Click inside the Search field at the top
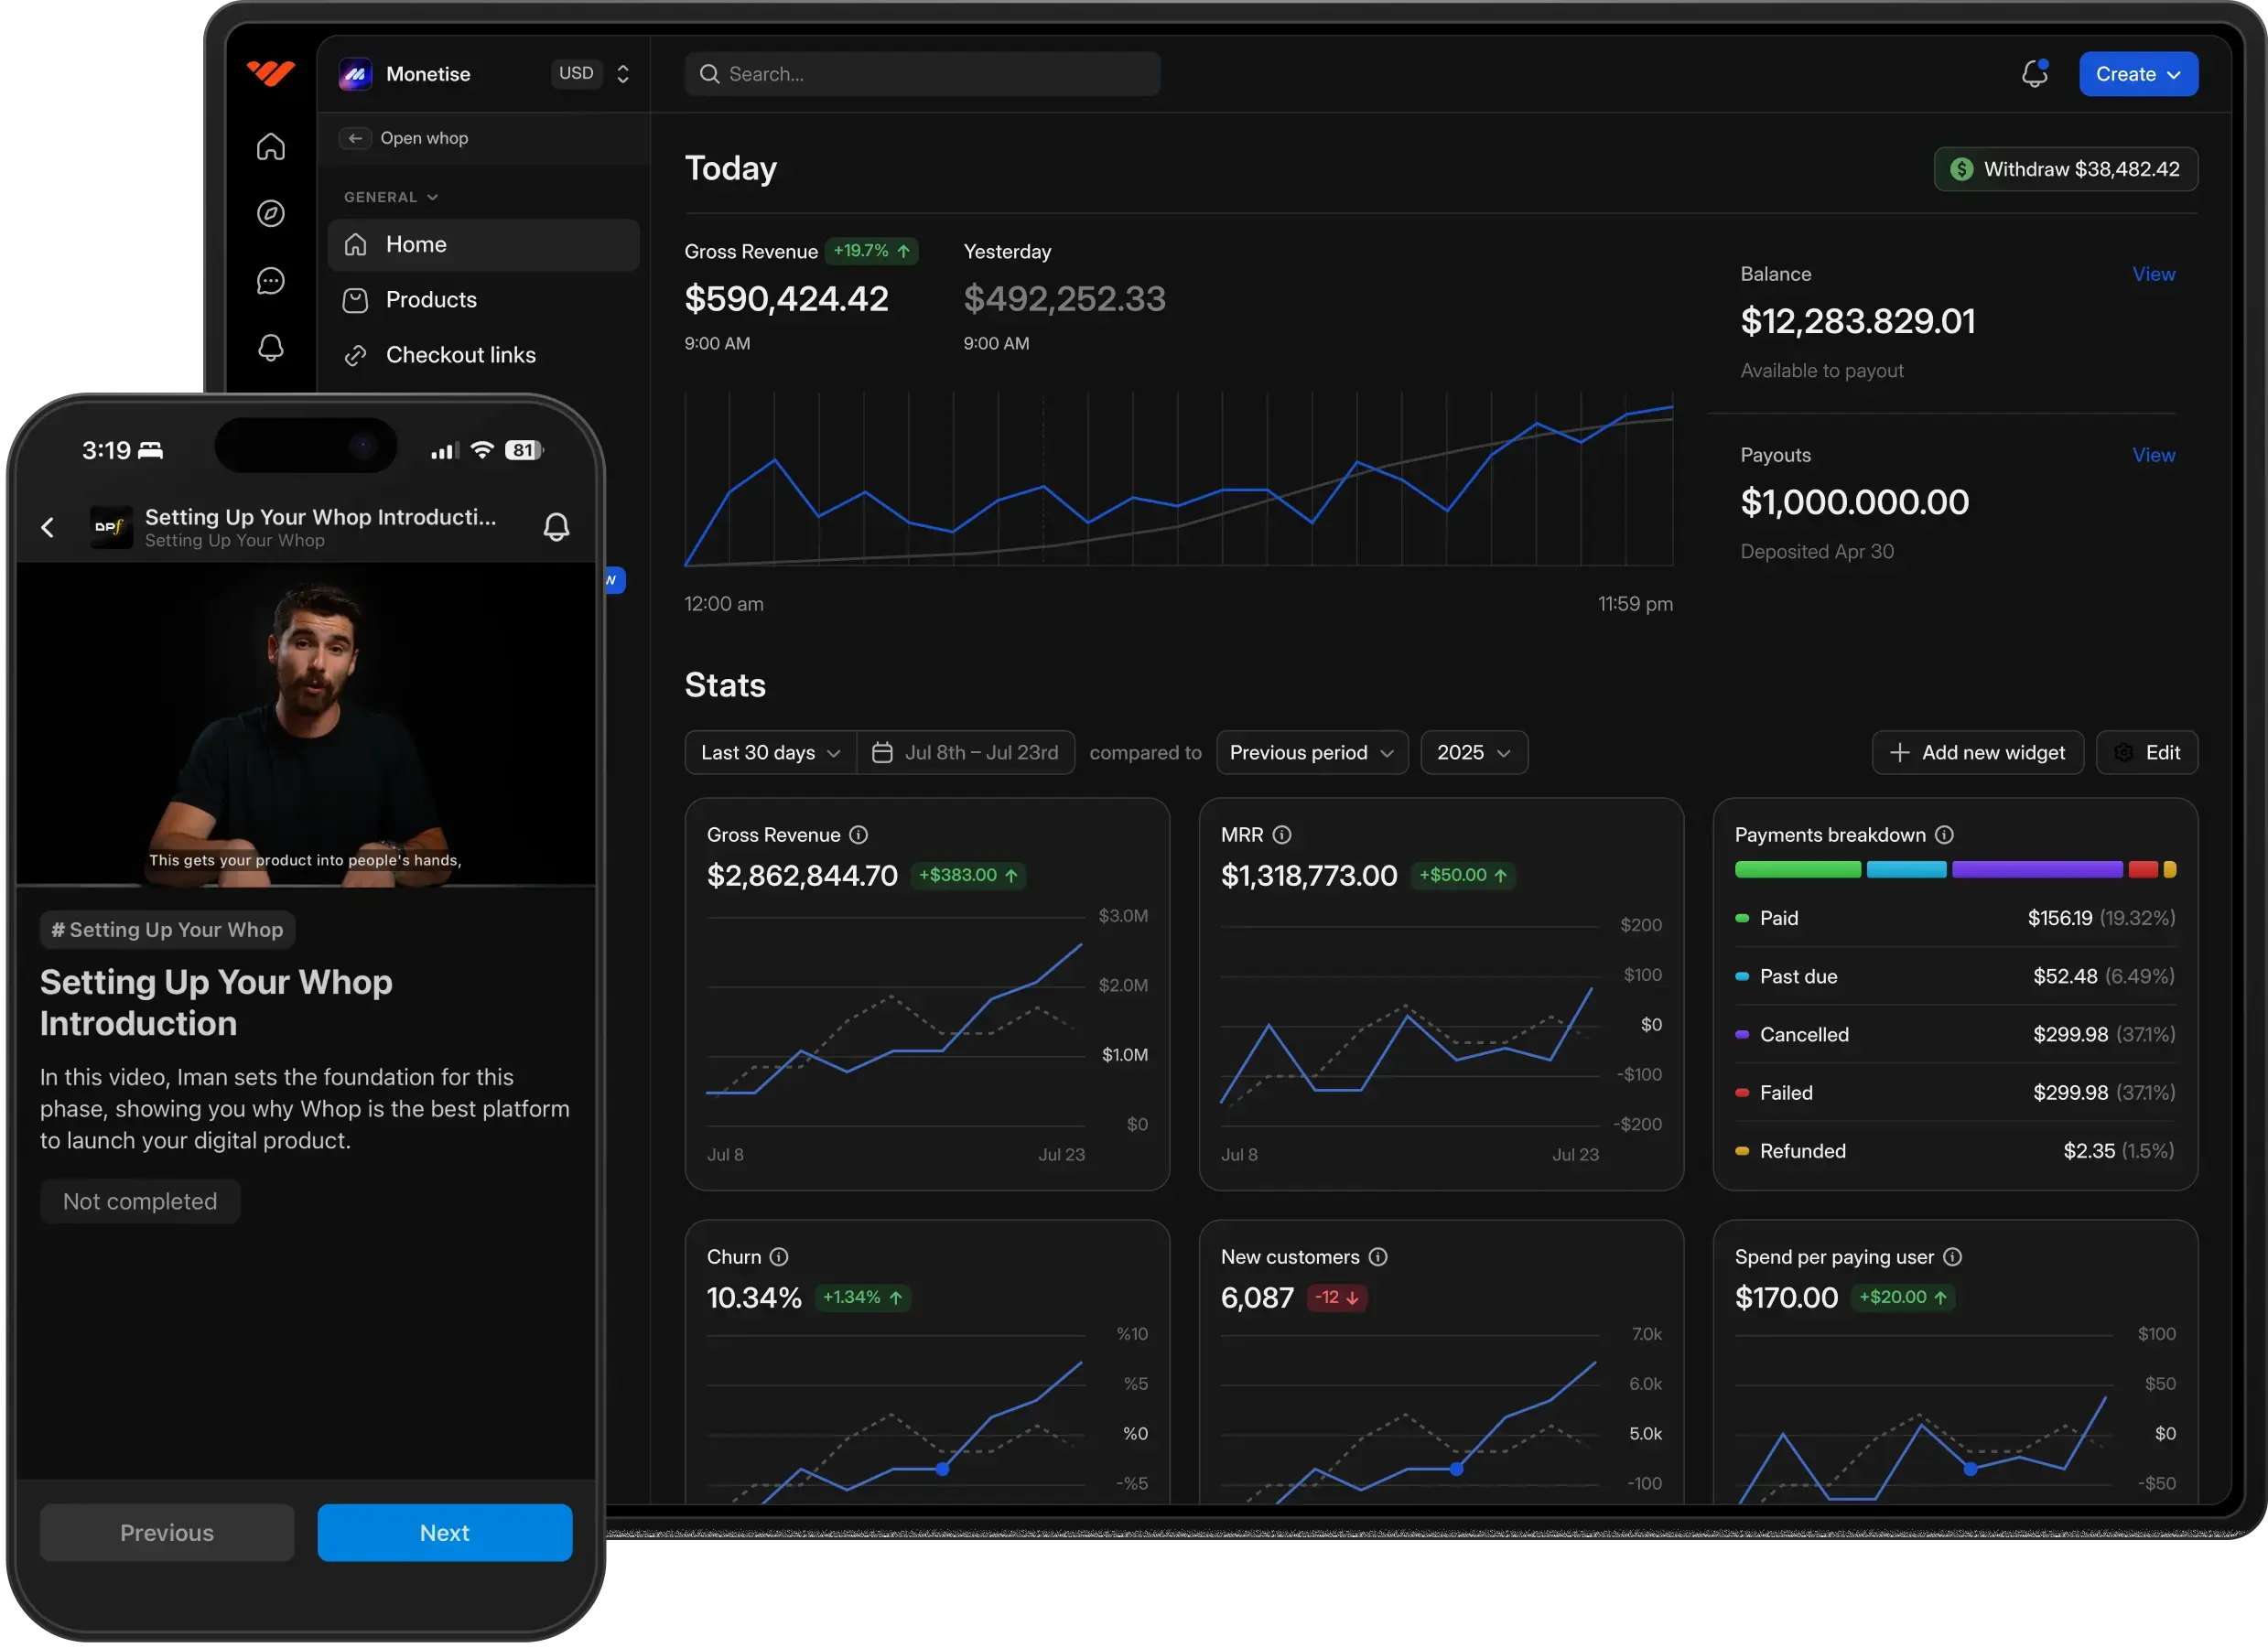2268x1648 pixels. point(920,73)
